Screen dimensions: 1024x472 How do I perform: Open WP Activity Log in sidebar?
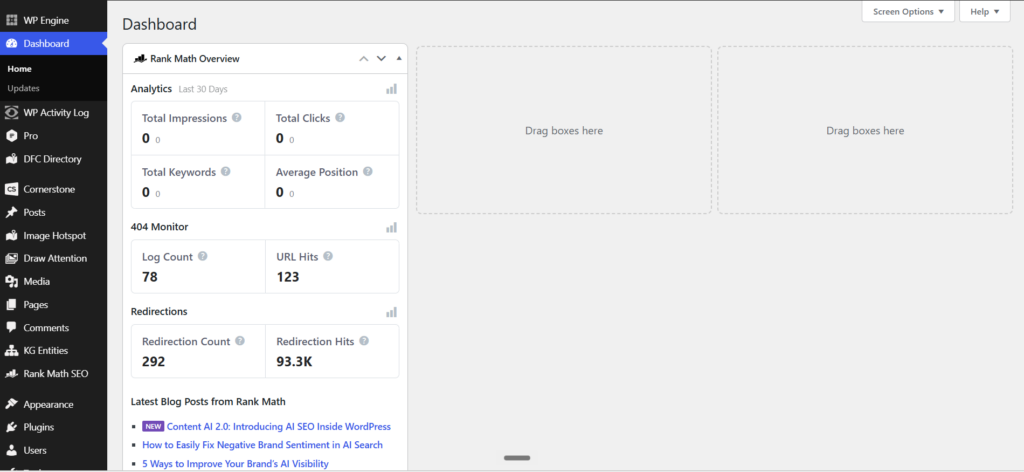coord(54,112)
